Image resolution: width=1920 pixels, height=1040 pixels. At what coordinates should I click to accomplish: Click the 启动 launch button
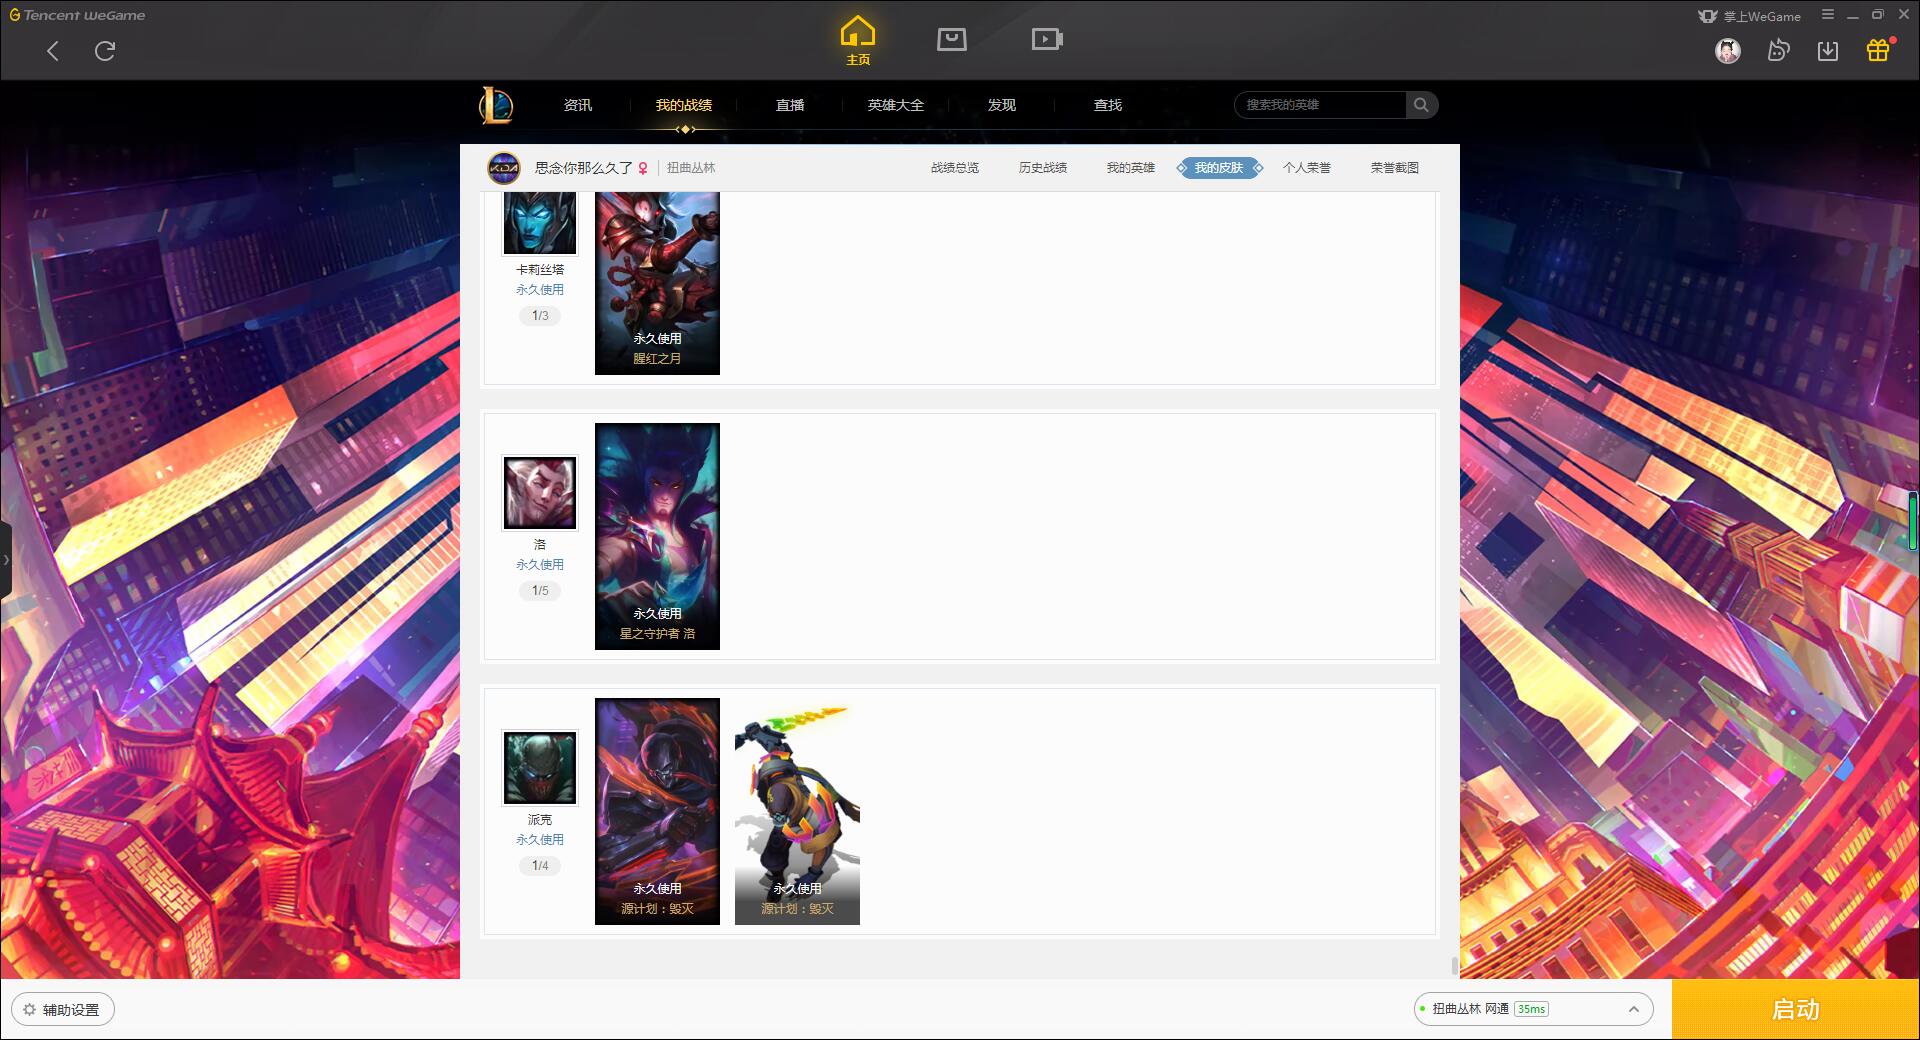pyautogui.click(x=1795, y=1010)
